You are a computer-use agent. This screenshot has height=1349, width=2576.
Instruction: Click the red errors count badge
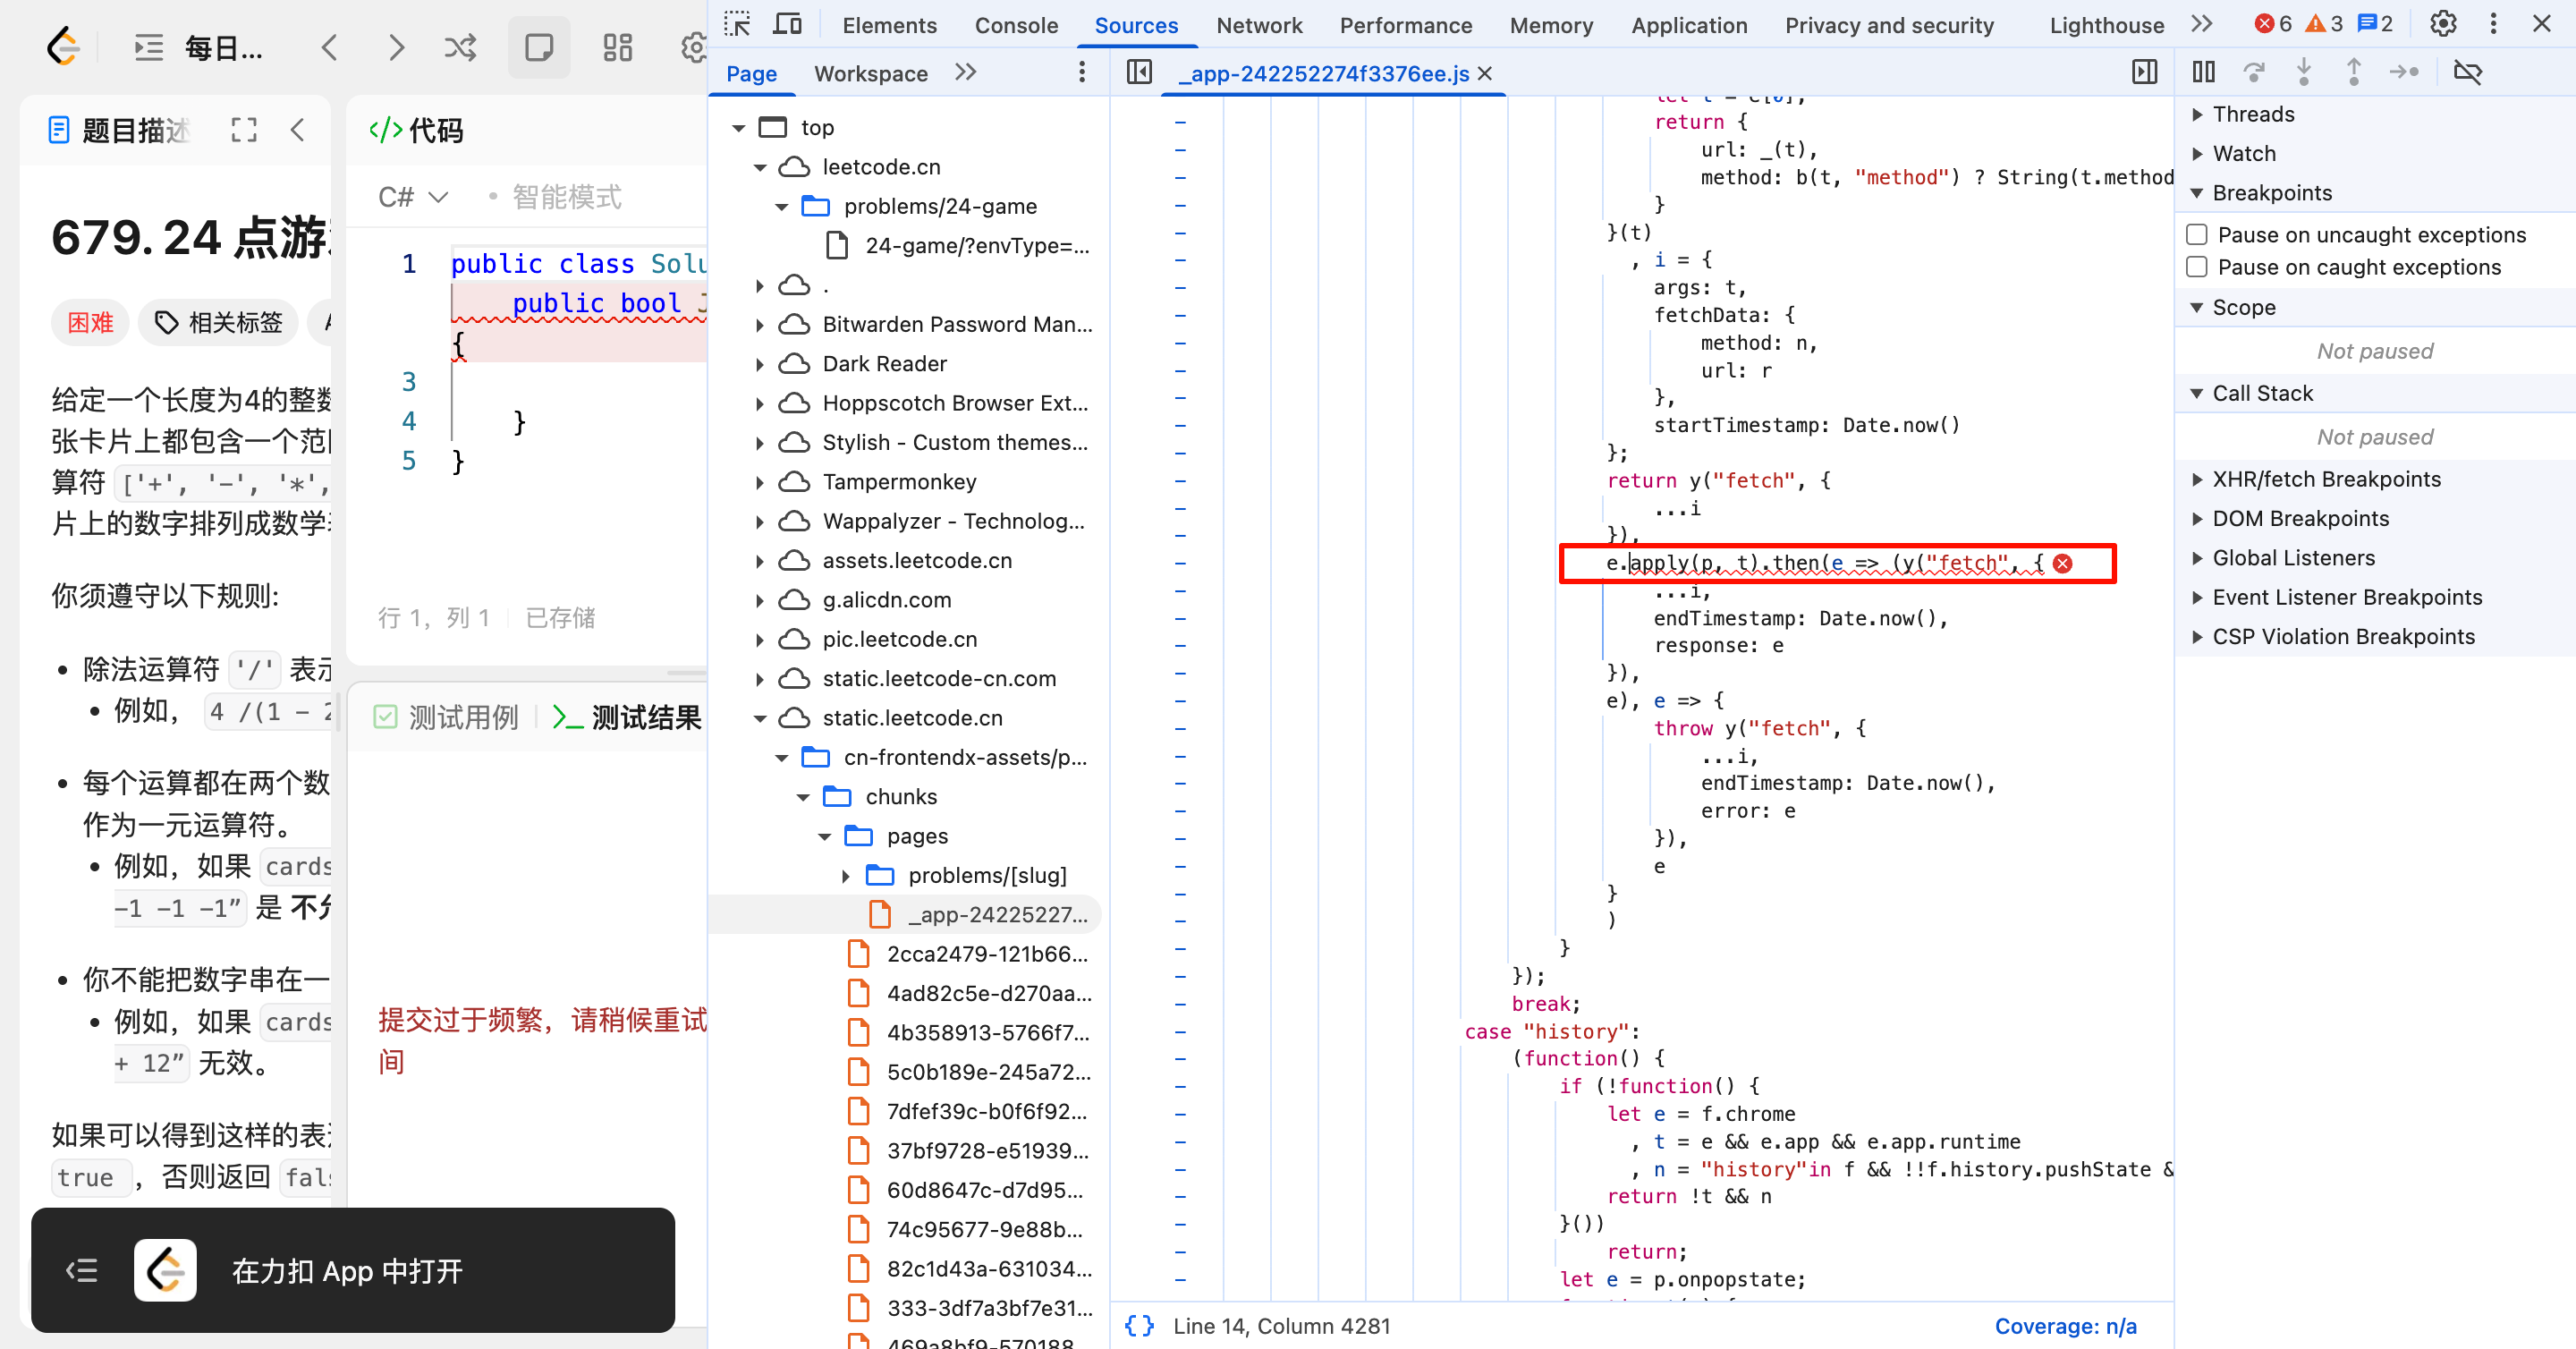pos(2272,24)
